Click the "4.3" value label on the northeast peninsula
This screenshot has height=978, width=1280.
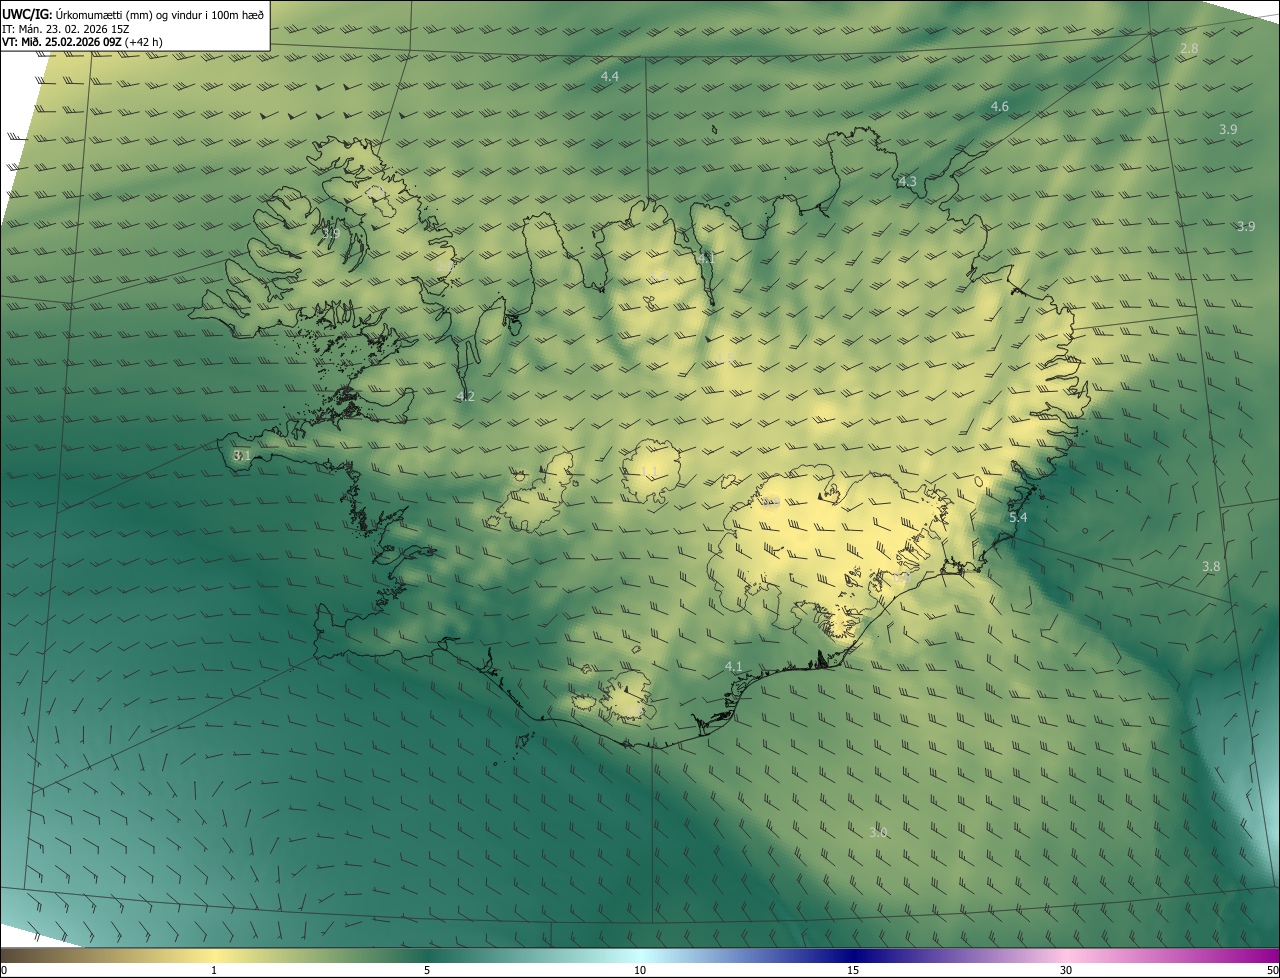907,181
